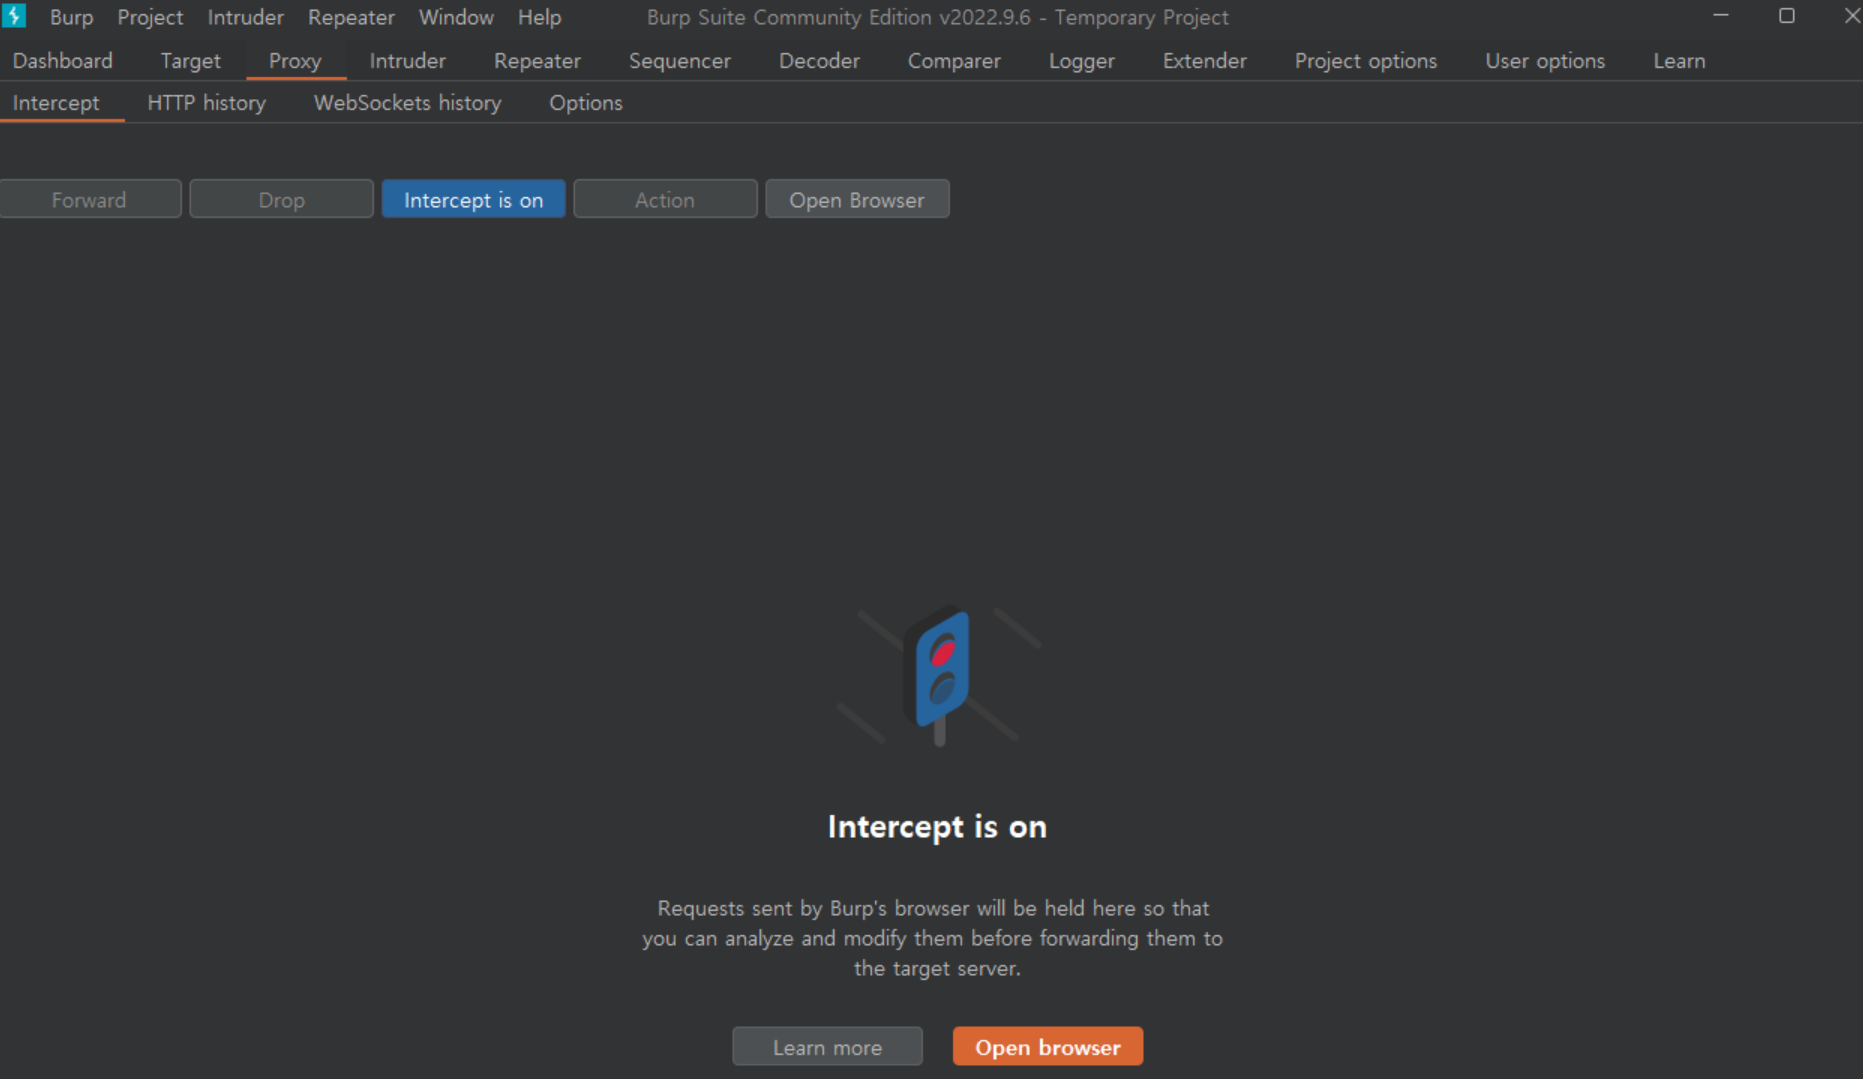Open the Sequencer tab
1863x1079 pixels.
(x=679, y=61)
